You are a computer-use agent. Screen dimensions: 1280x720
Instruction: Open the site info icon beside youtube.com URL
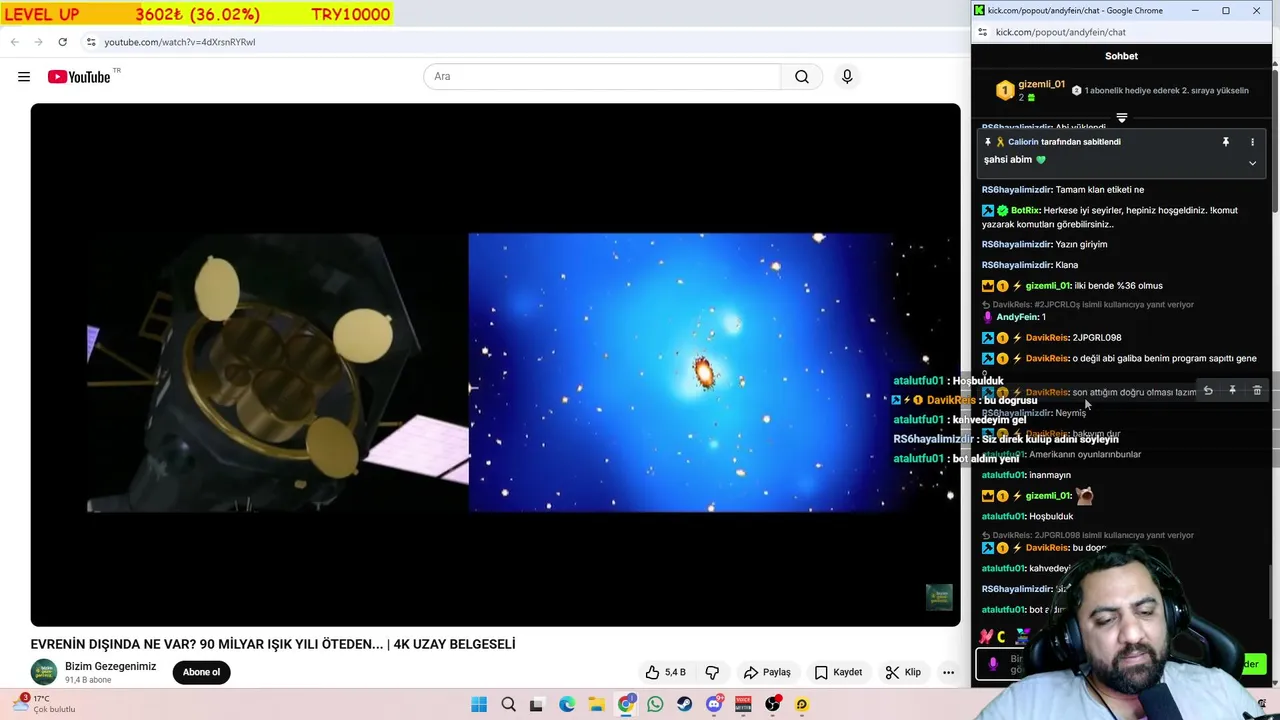91,42
